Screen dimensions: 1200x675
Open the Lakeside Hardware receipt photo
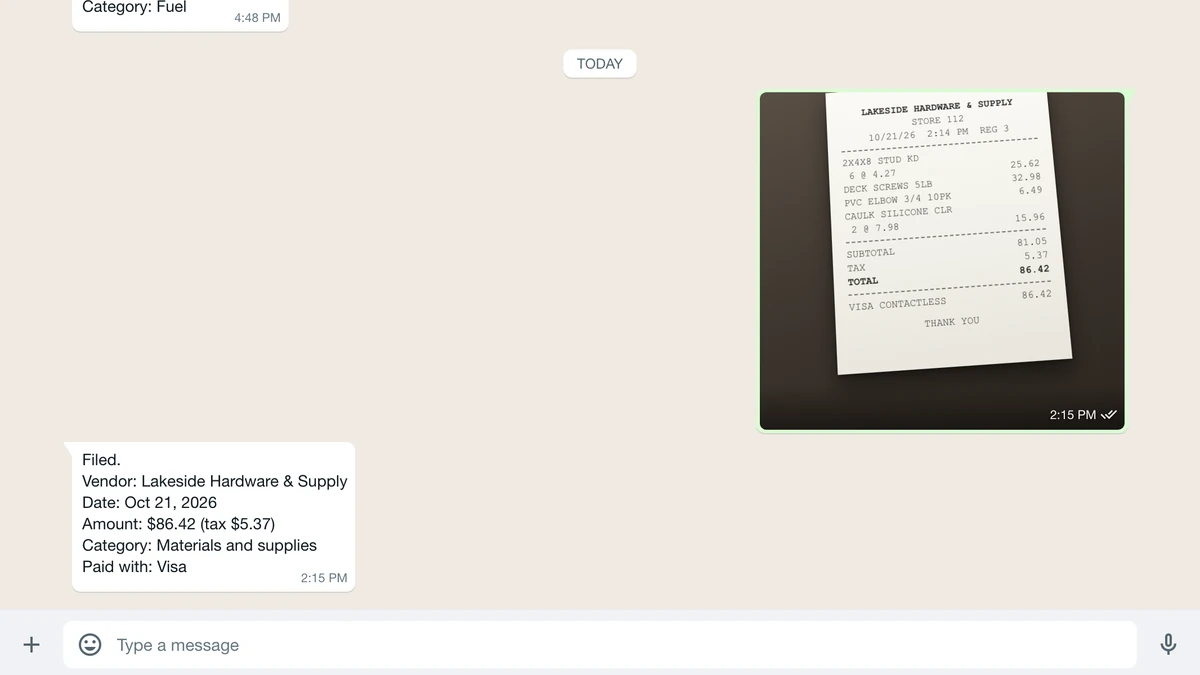[x=942, y=261]
